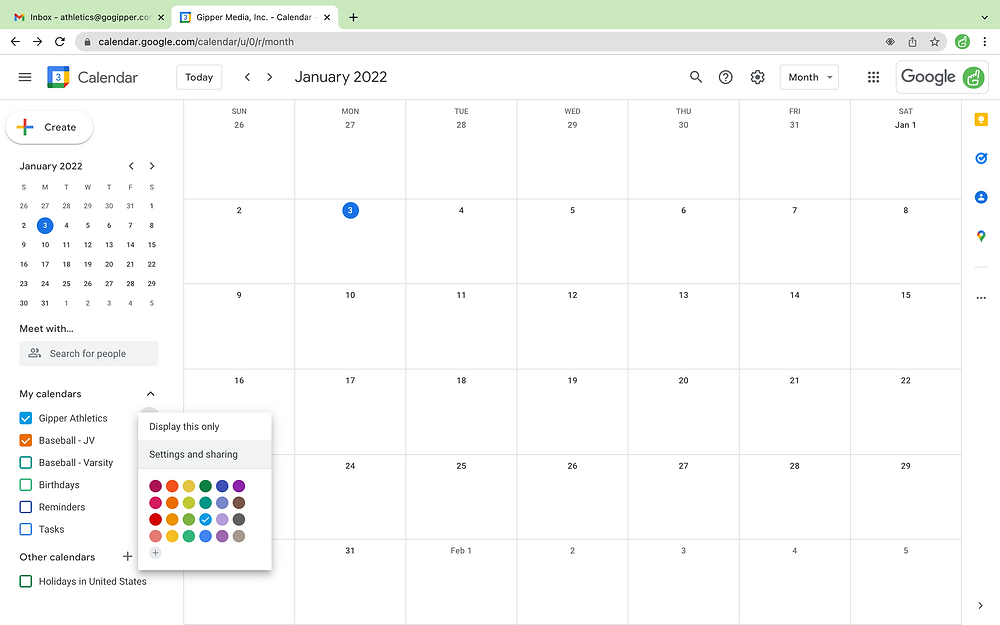Check Holidays in United States calendar
Image resolution: width=1000 pixels, height=625 pixels.
26,582
